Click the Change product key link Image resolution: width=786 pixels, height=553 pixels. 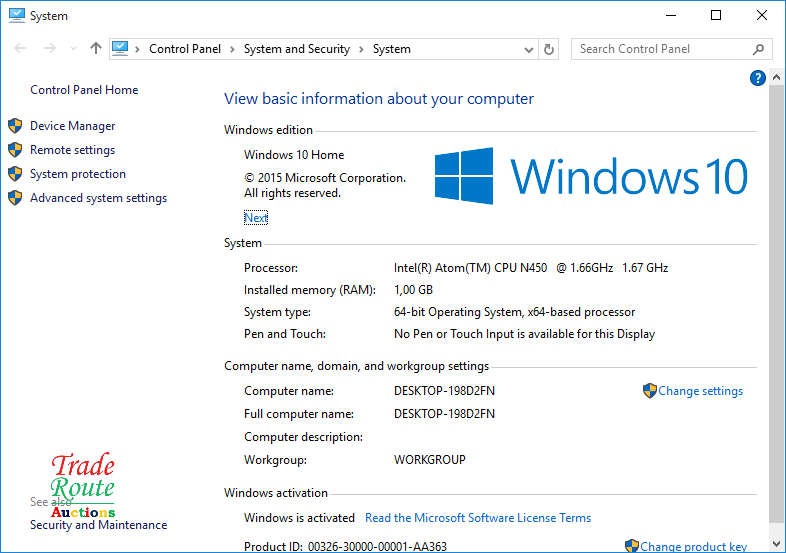693,546
